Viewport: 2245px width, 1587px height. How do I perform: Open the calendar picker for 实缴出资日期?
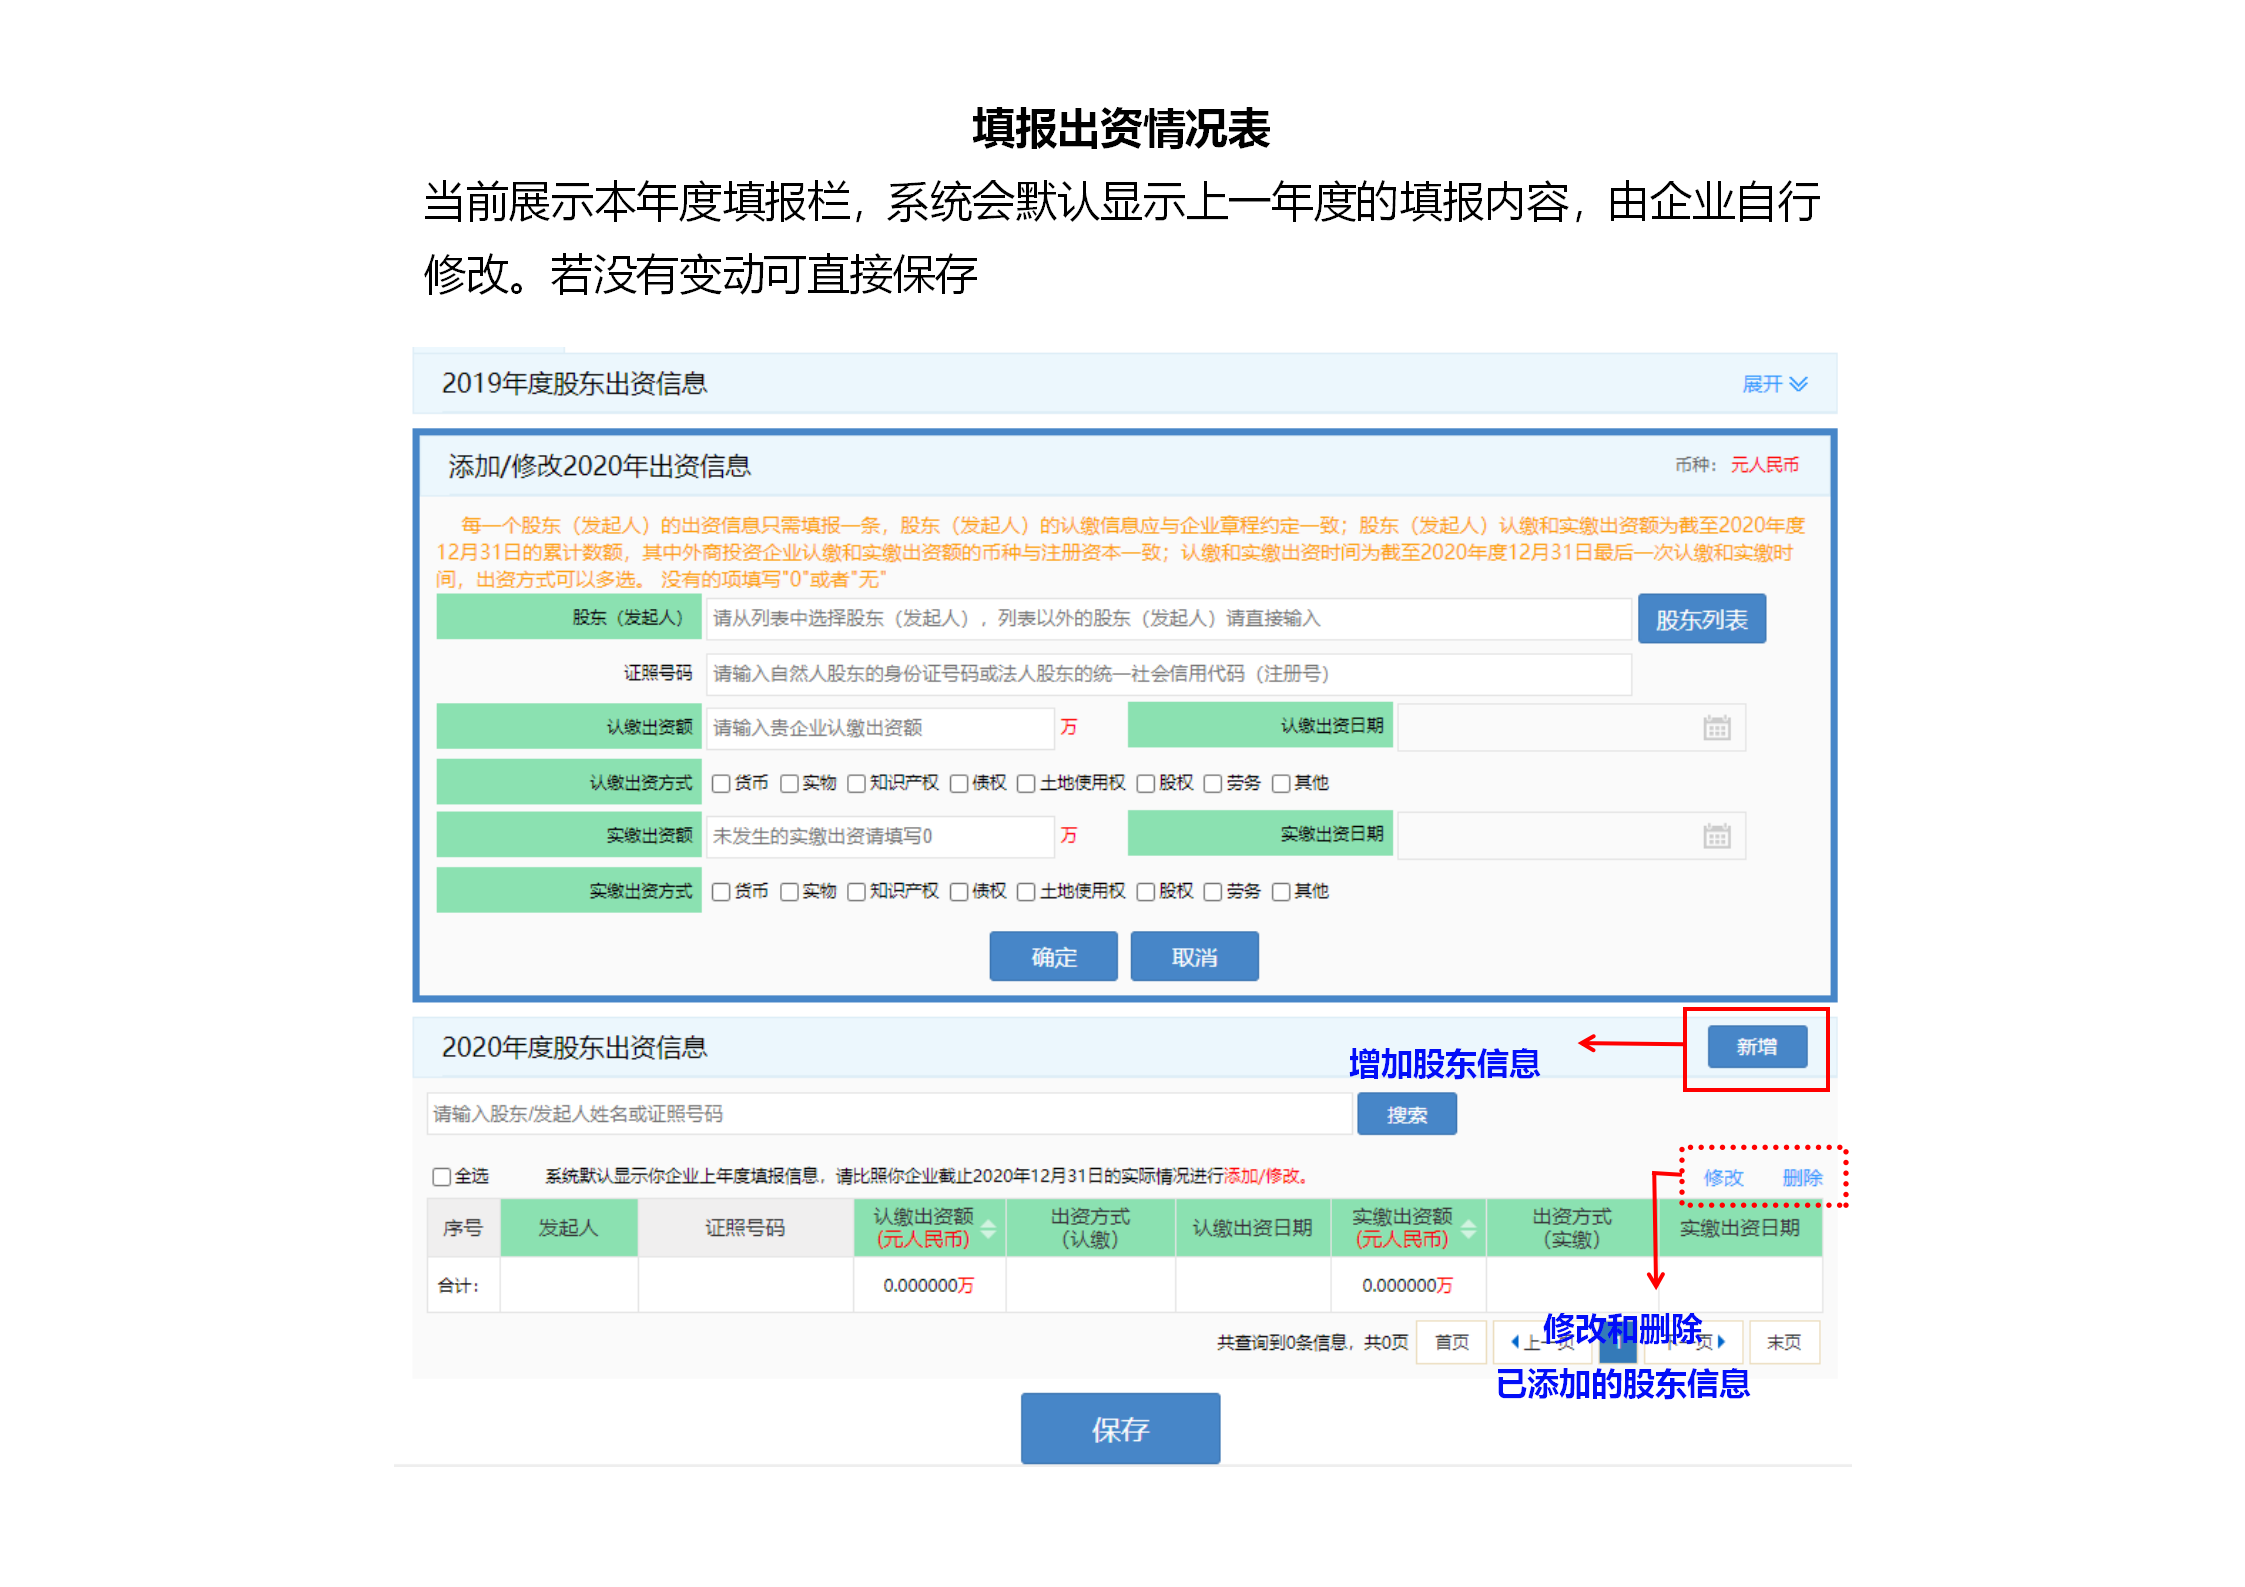point(1717,835)
